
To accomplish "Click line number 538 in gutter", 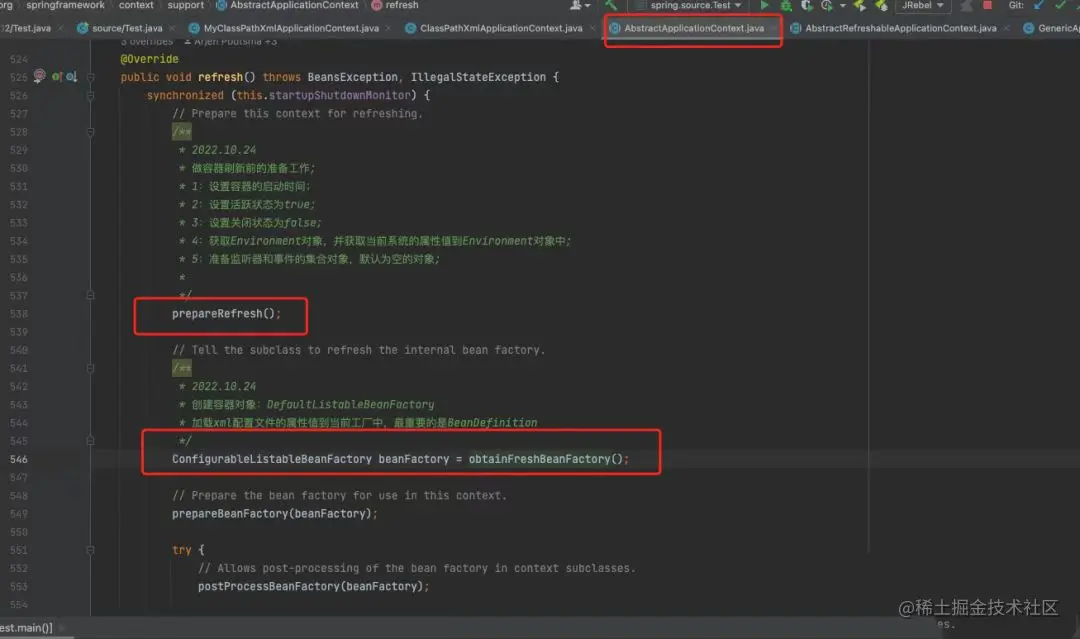I will click(19, 314).
